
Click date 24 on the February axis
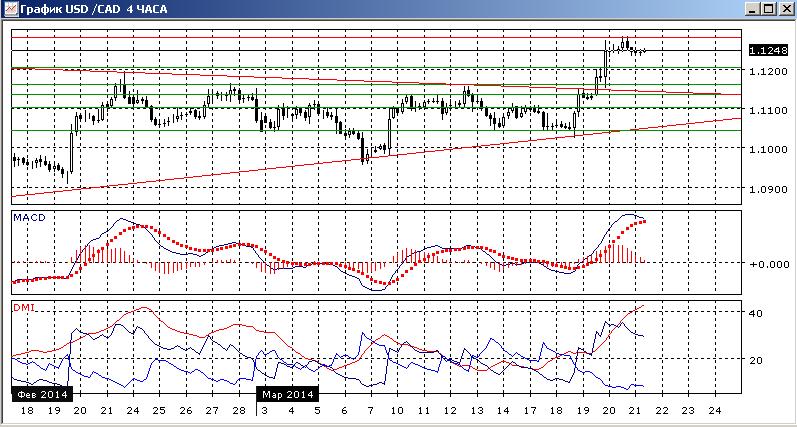[x=134, y=411]
